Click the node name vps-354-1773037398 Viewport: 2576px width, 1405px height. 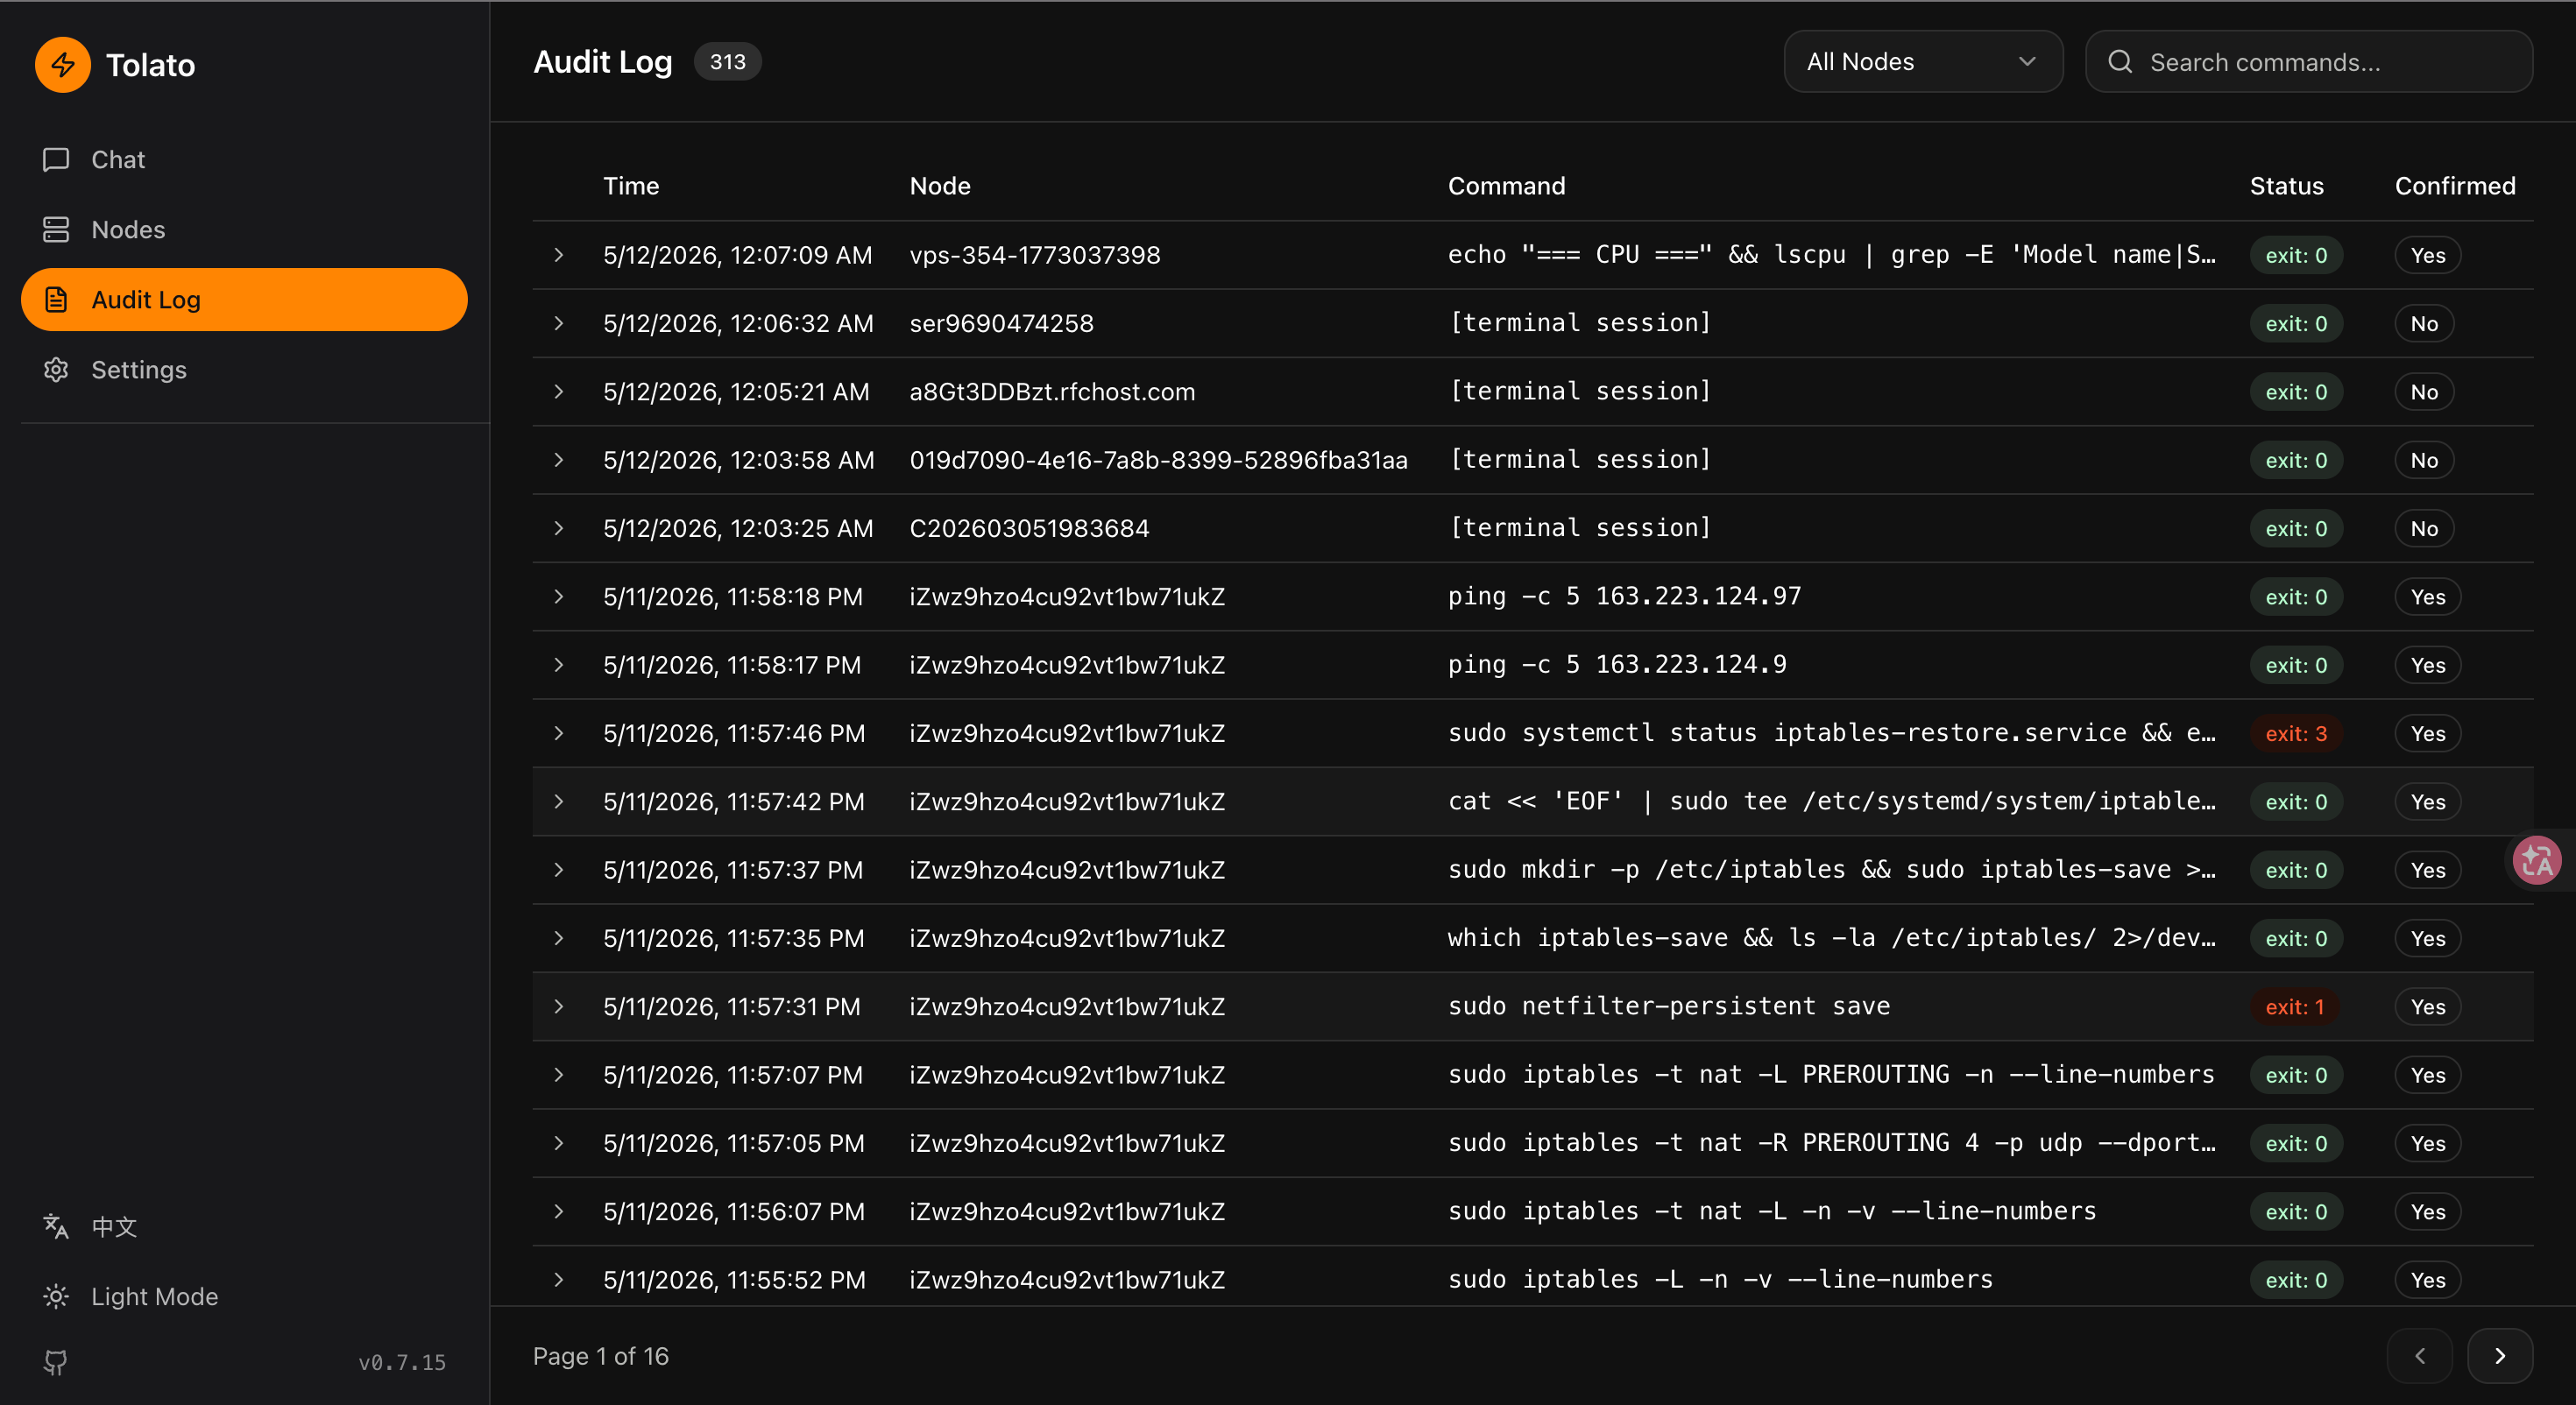(1035, 256)
